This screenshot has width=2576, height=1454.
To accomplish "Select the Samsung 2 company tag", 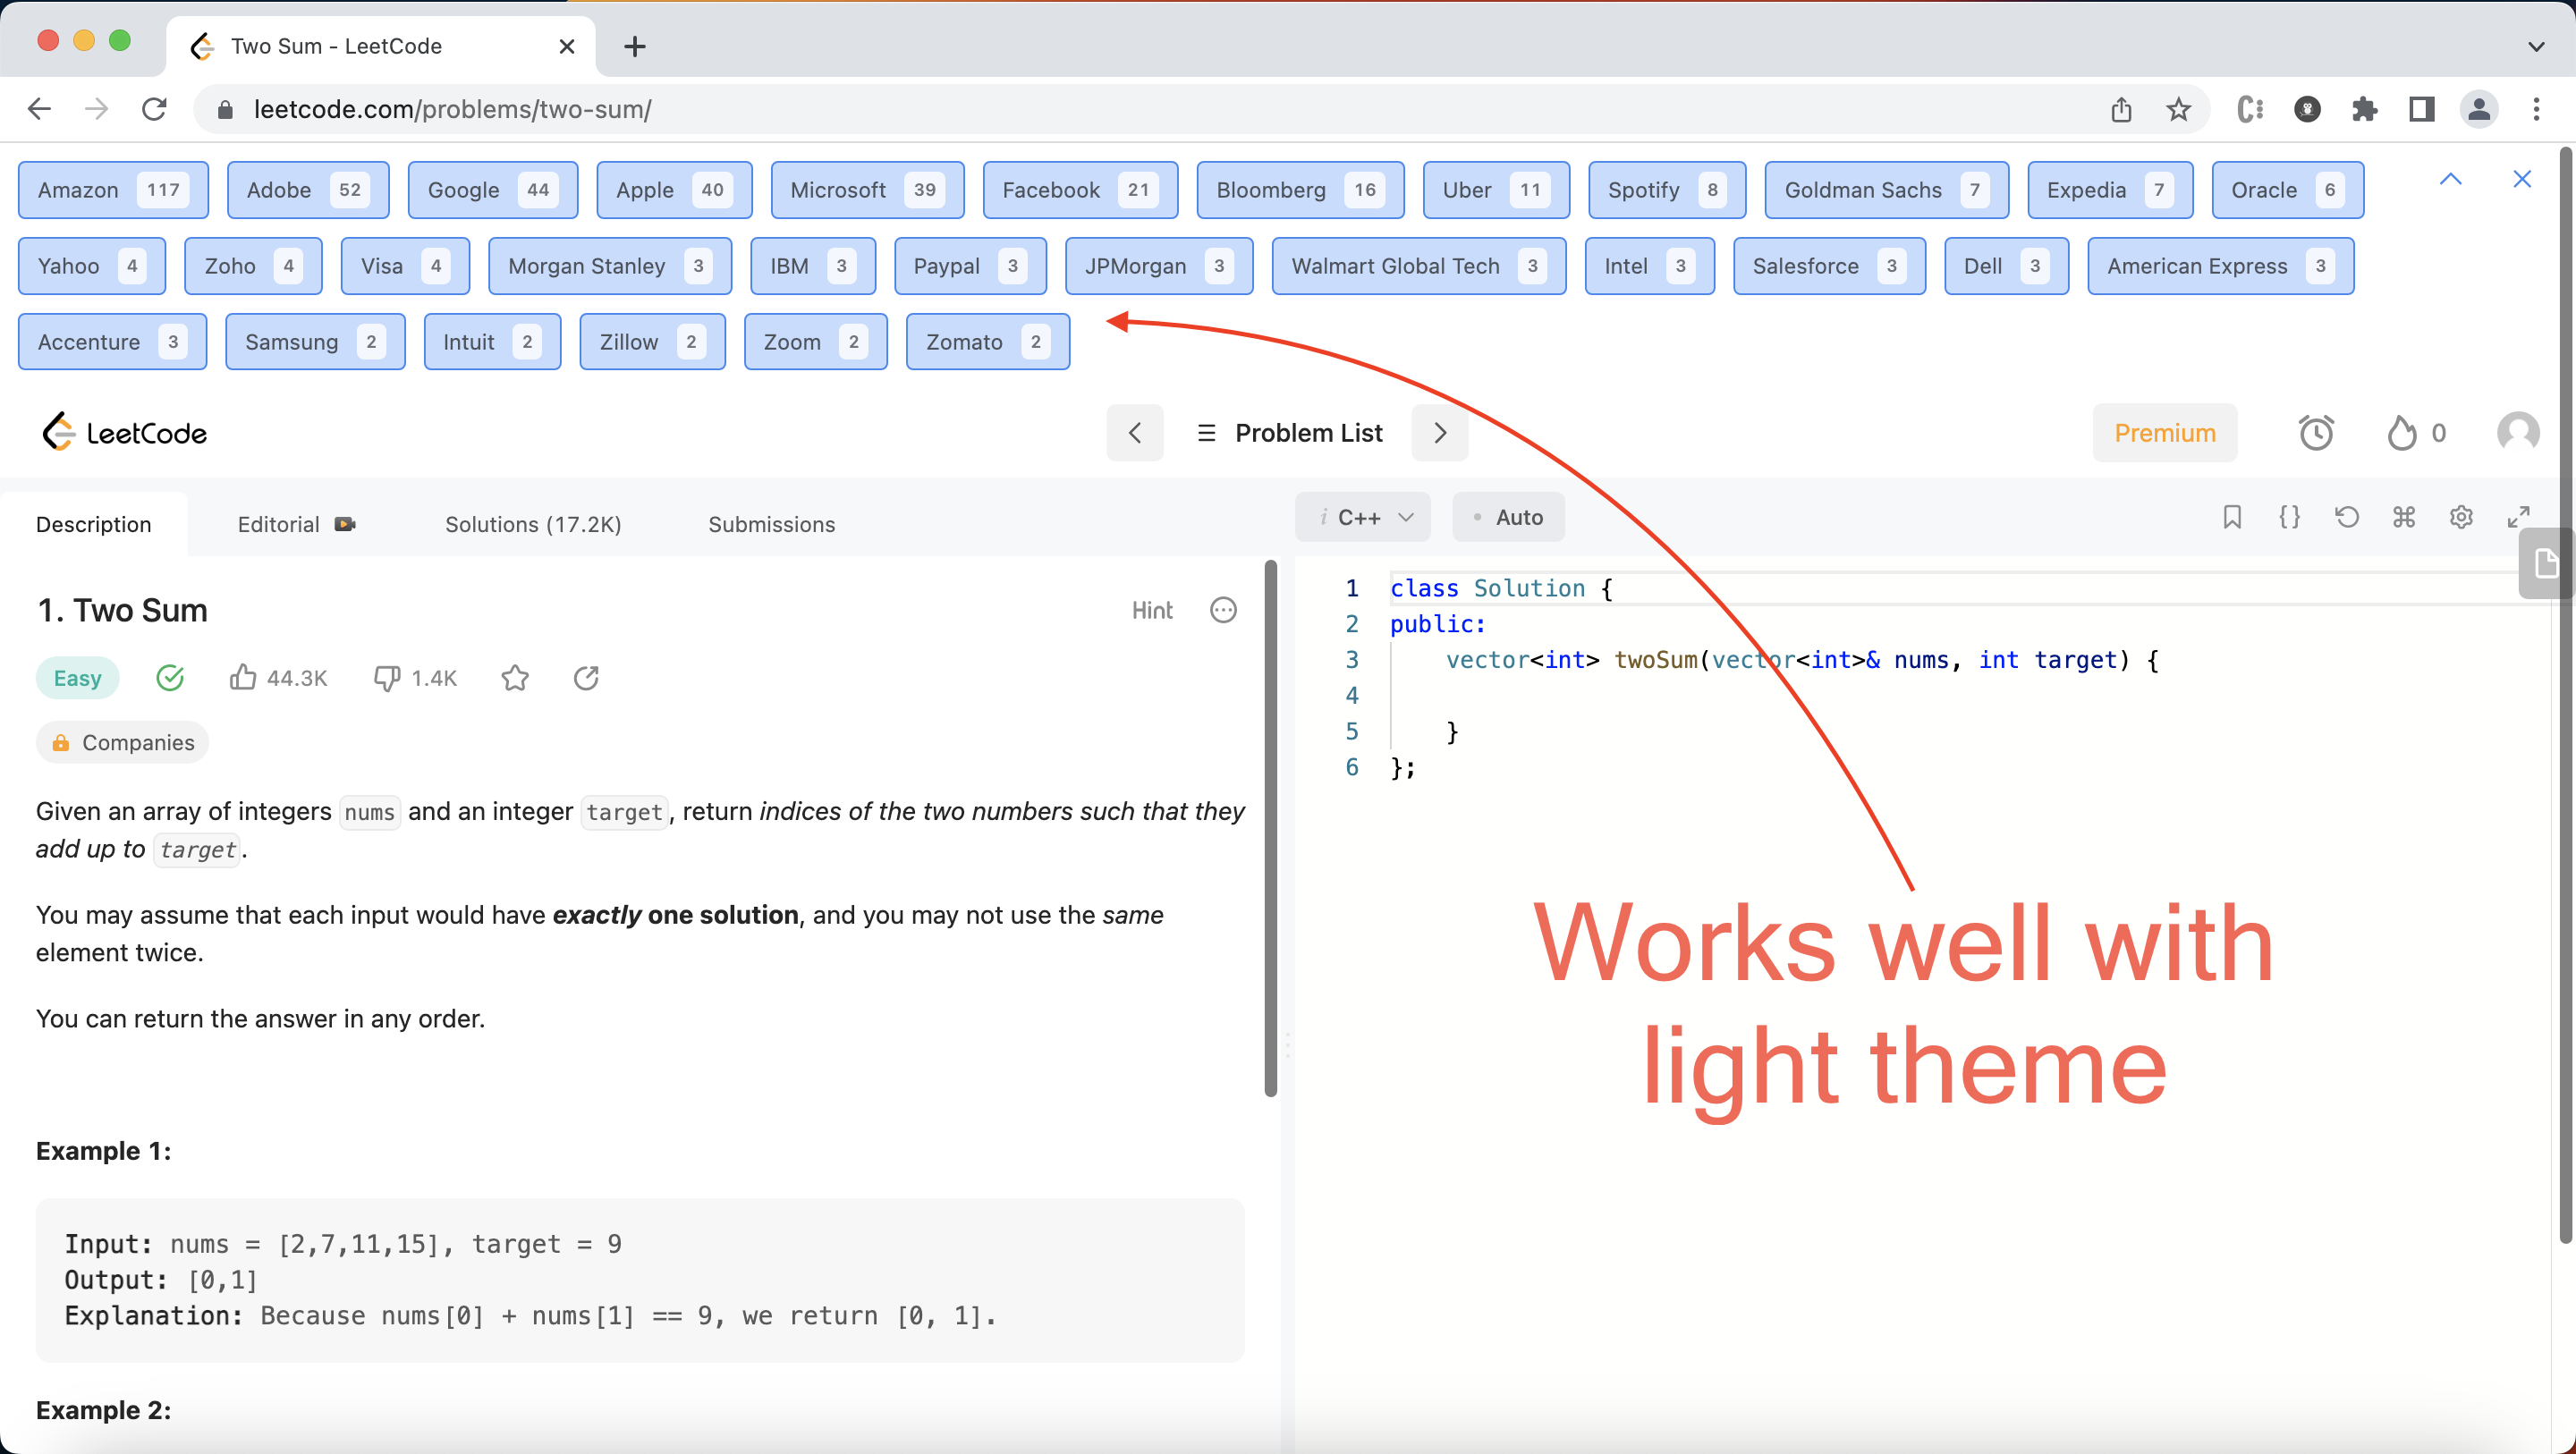I will point(315,341).
